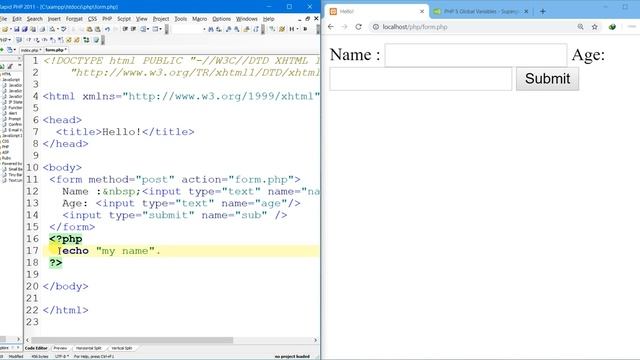Screen dimensions: 640x360
Task: Select the CSS item in side tree
Action: (5, 141)
